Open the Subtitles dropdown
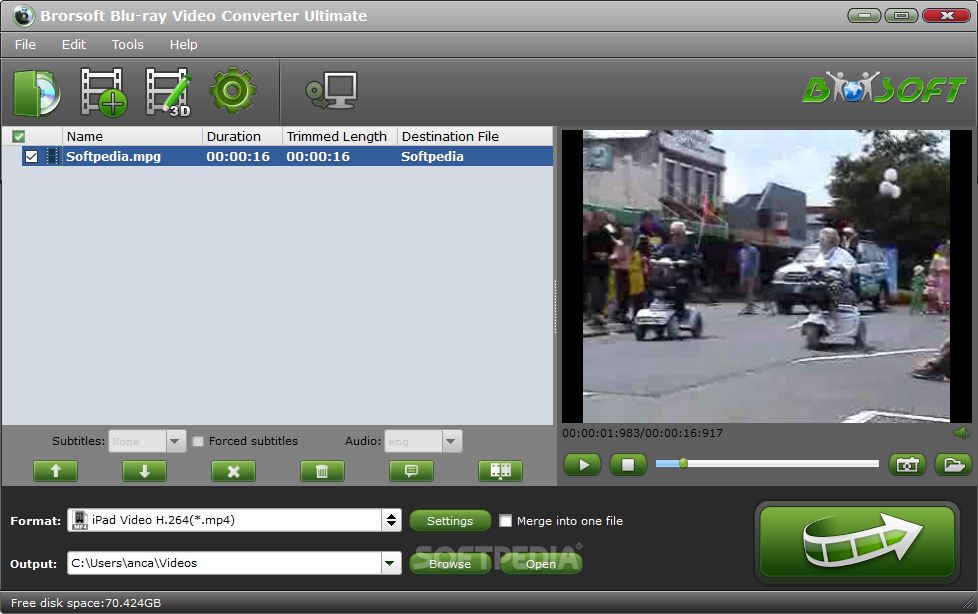 coord(176,441)
